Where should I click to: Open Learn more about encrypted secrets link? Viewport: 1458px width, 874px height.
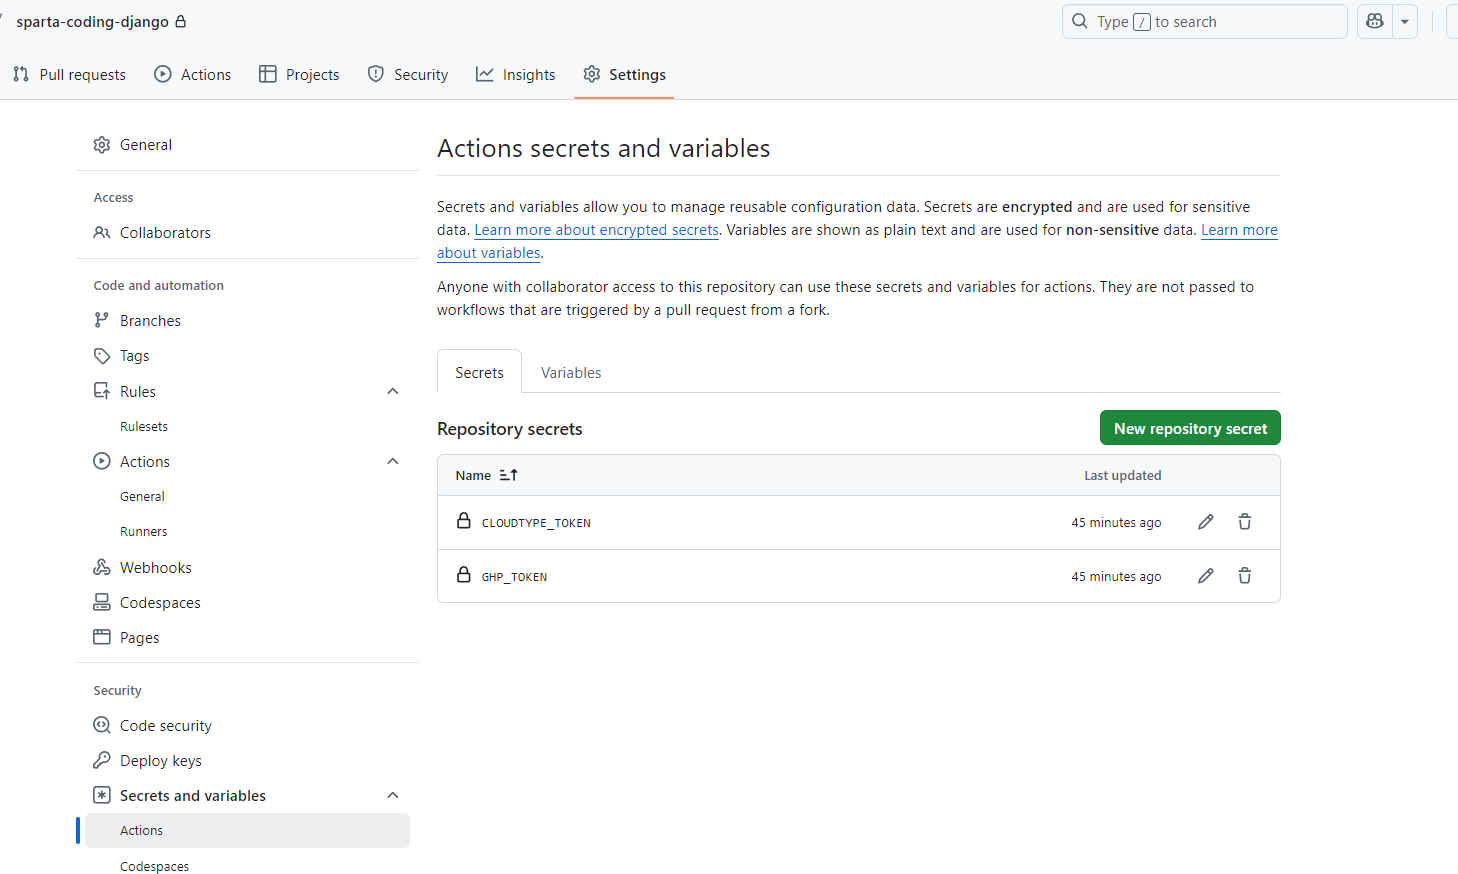[x=596, y=230]
